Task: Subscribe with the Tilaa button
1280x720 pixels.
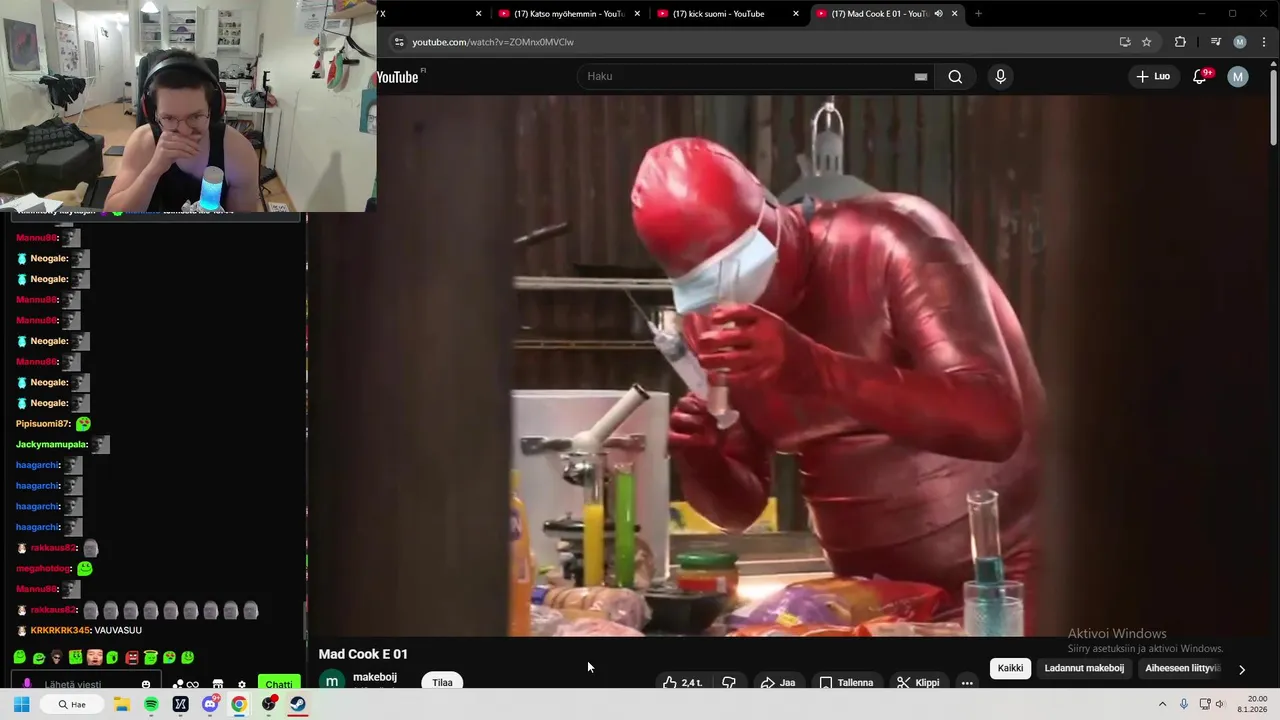Action: point(442,682)
